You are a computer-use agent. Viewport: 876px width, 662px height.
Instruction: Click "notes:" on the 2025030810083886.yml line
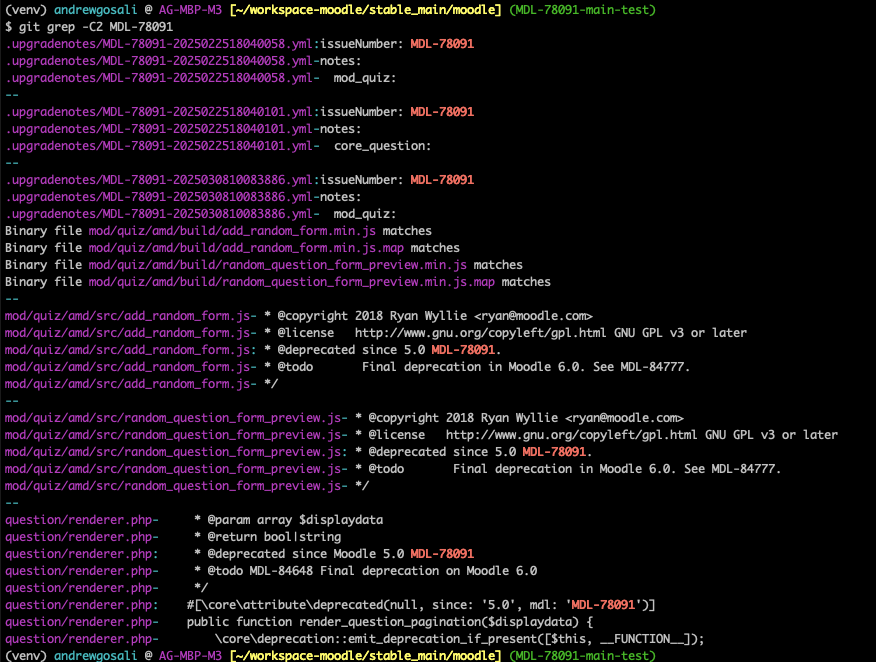[x=340, y=197]
